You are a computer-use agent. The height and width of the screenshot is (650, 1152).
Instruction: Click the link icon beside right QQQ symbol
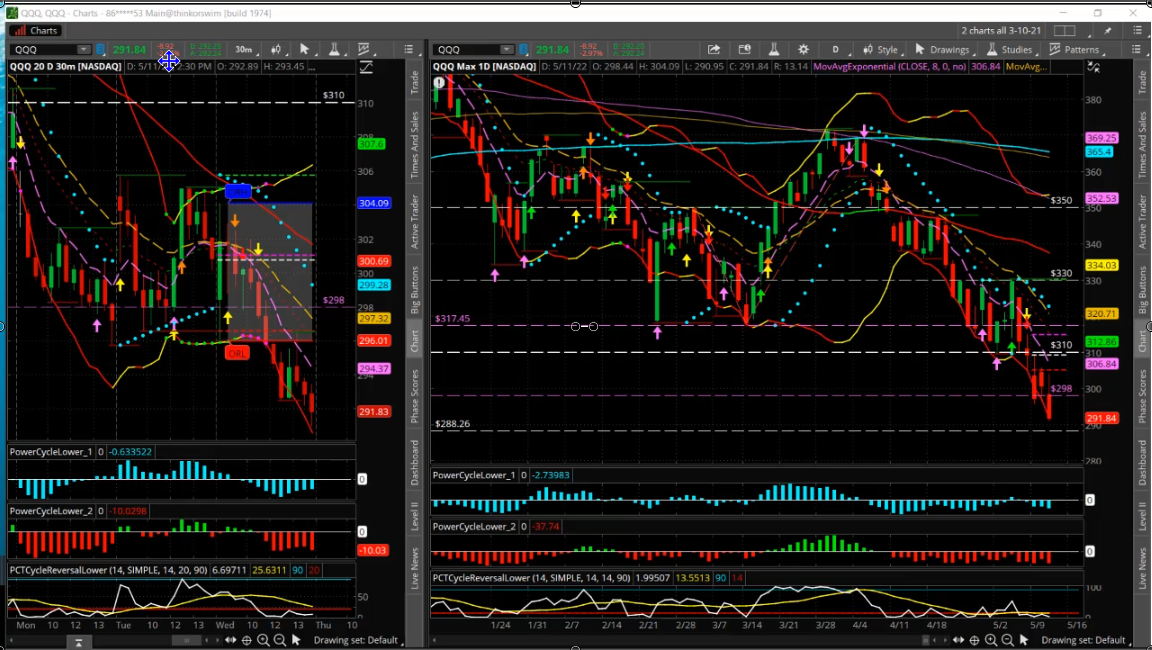pyautogui.click(x=524, y=50)
